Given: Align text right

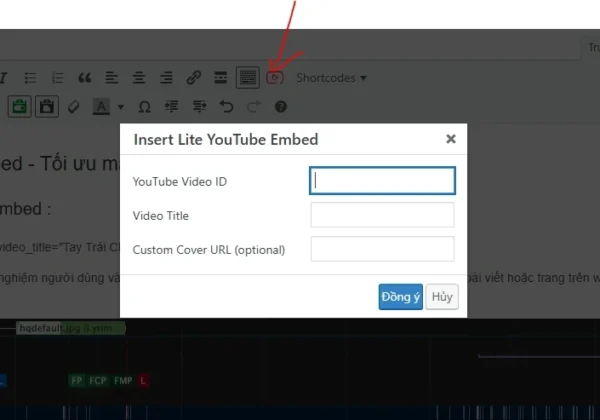Looking at the screenshot, I should (x=166, y=78).
